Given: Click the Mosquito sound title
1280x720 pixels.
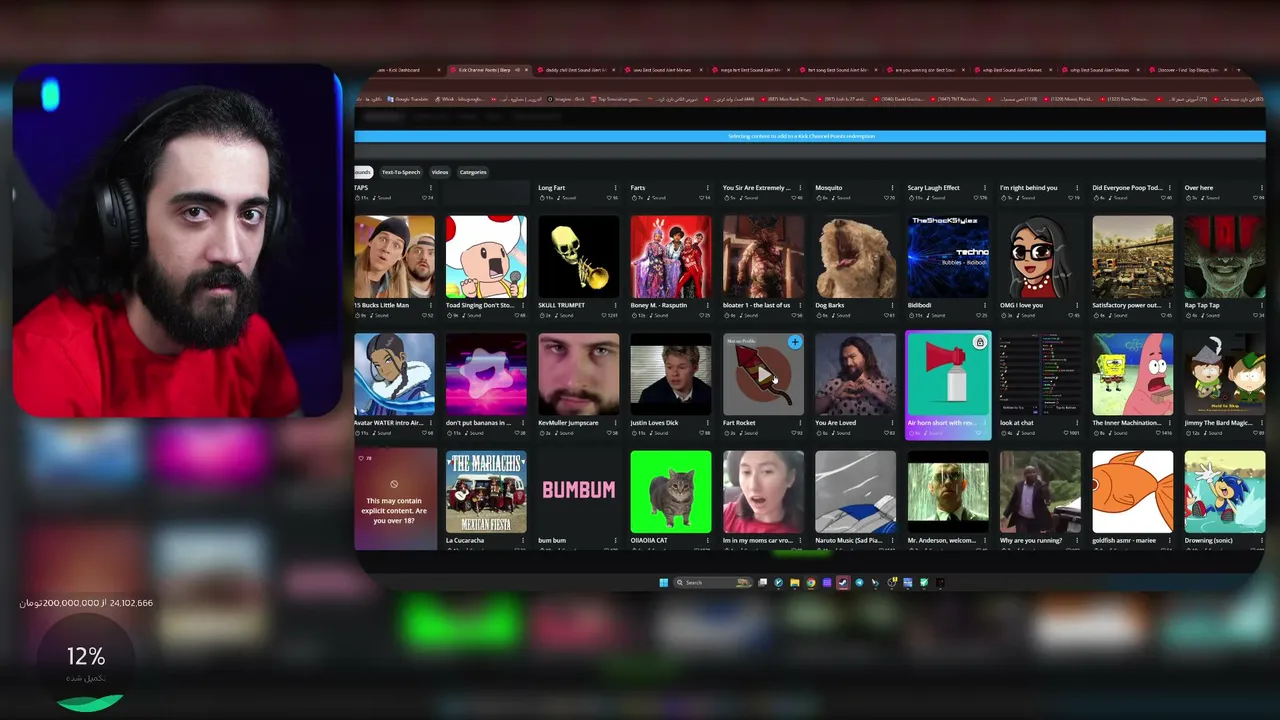Looking at the screenshot, I should [x=829, y=188].
